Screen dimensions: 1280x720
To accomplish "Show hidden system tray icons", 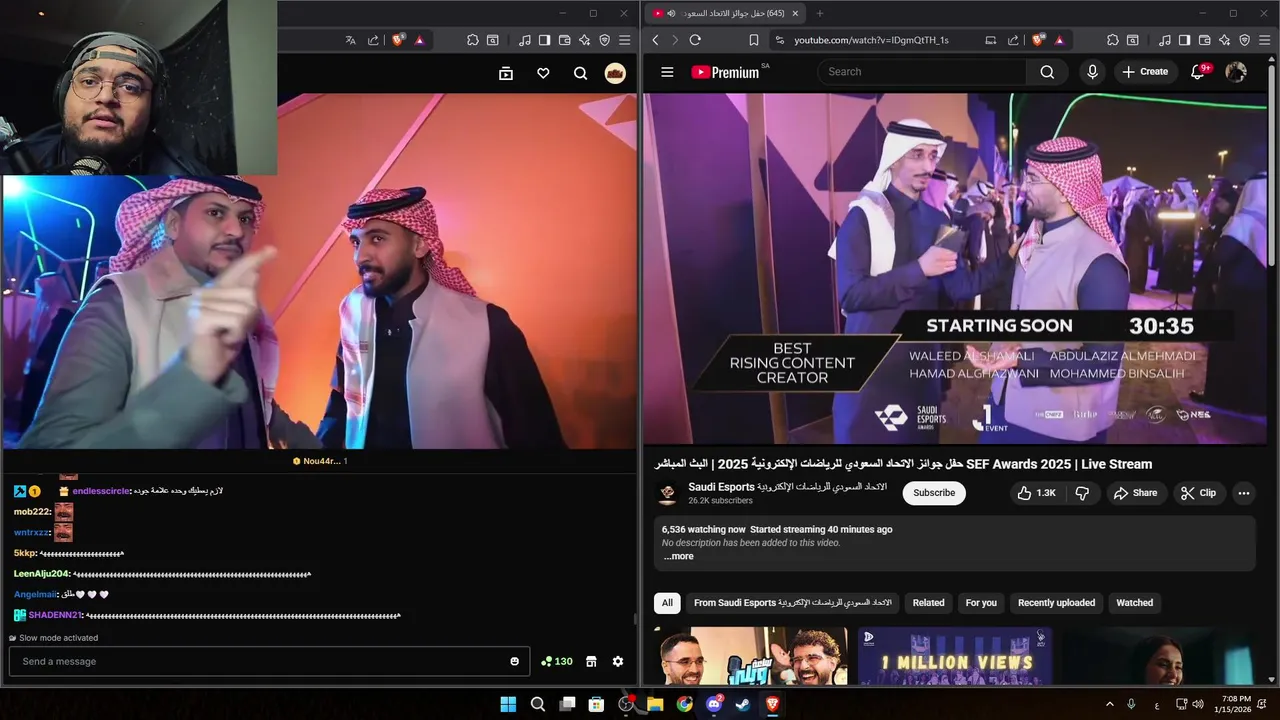I will [x=1109, y=704].
